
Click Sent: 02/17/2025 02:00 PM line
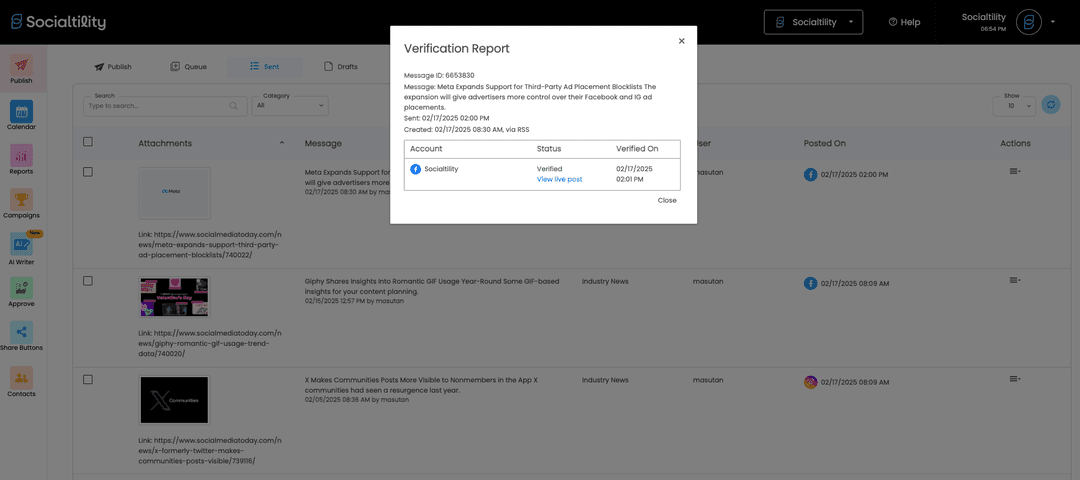tap(446, 118)
